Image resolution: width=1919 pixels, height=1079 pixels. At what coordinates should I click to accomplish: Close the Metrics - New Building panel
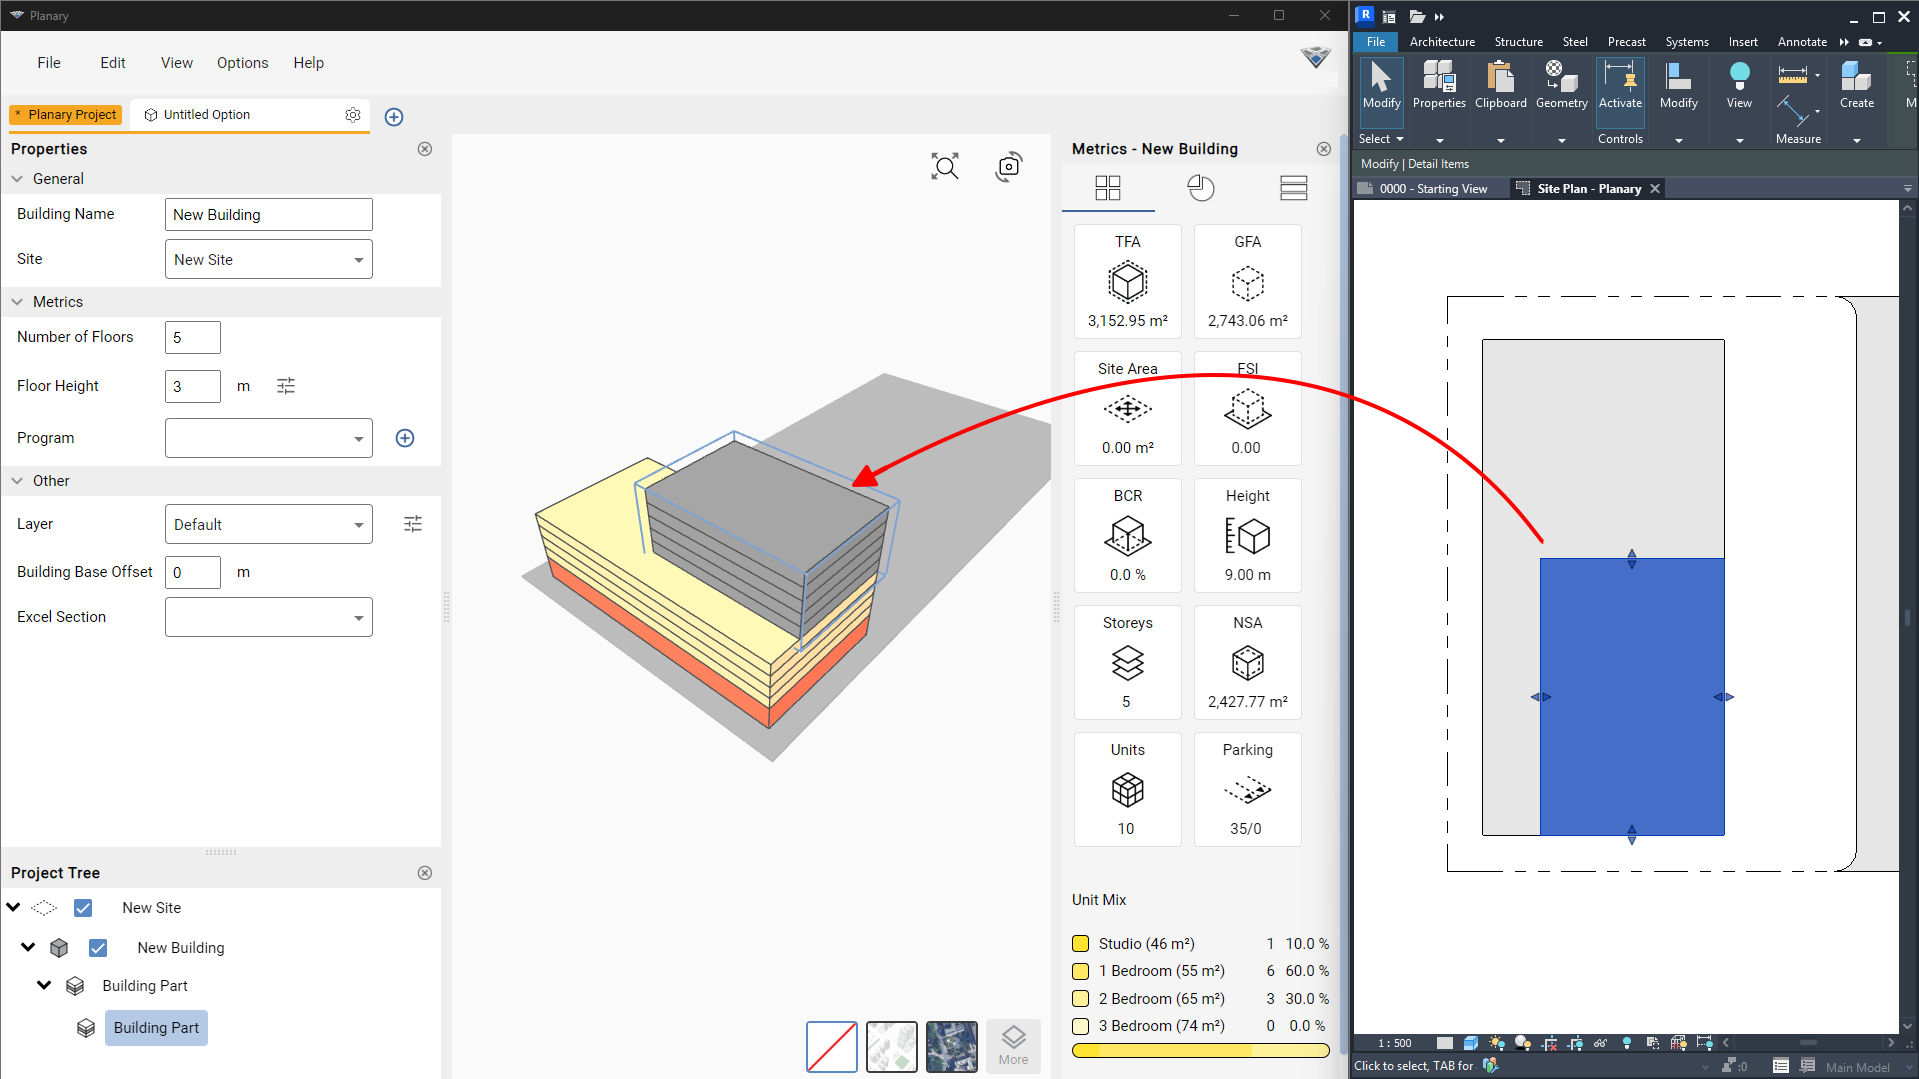(1324, 149)
